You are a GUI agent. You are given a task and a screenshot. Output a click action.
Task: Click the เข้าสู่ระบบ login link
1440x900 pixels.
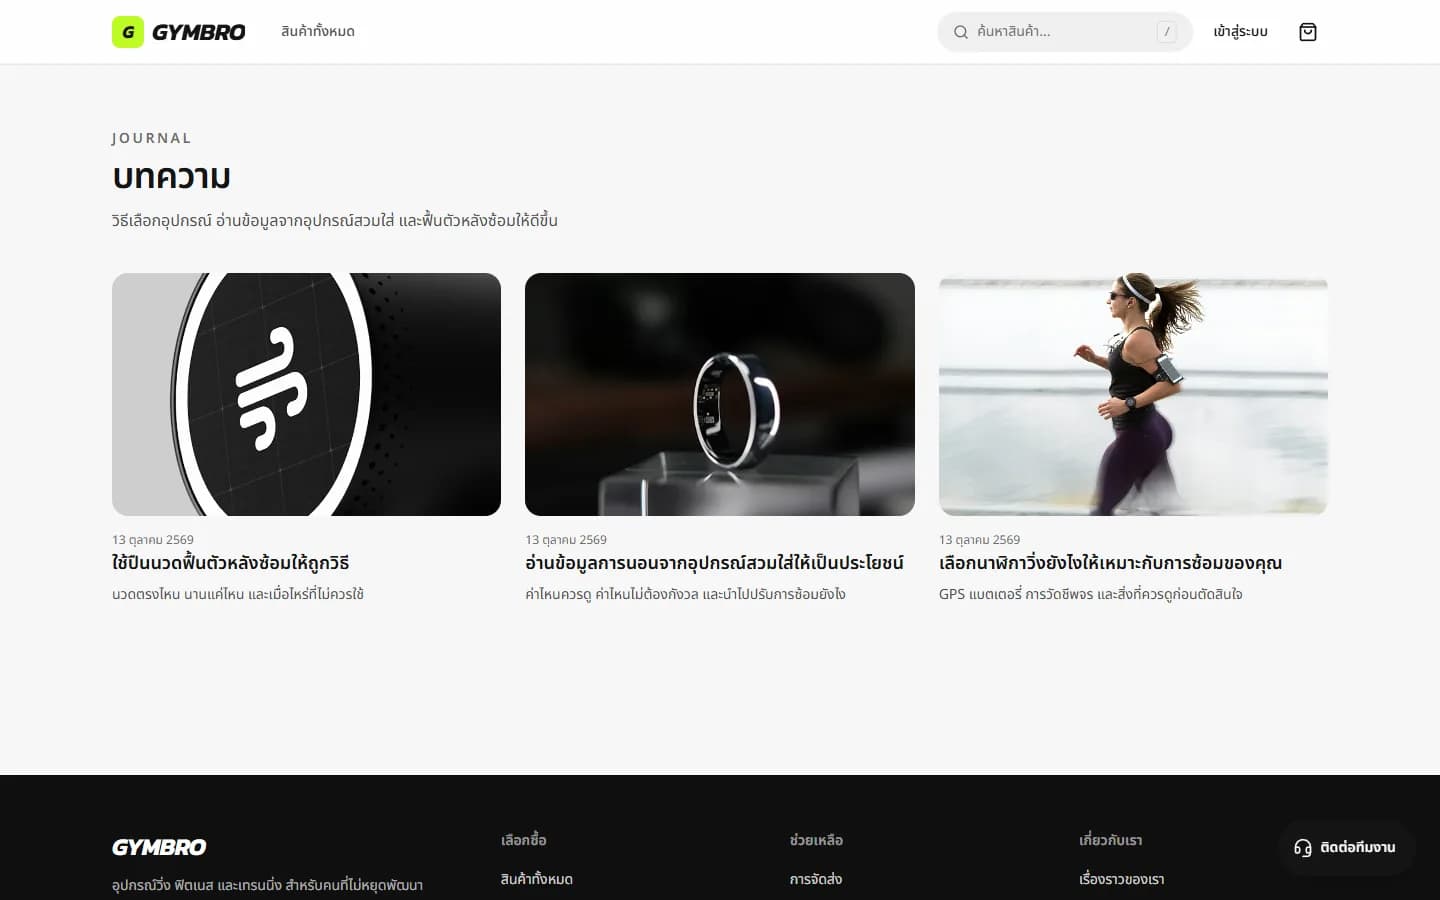pyautogui.click(x=1240, y=32)
